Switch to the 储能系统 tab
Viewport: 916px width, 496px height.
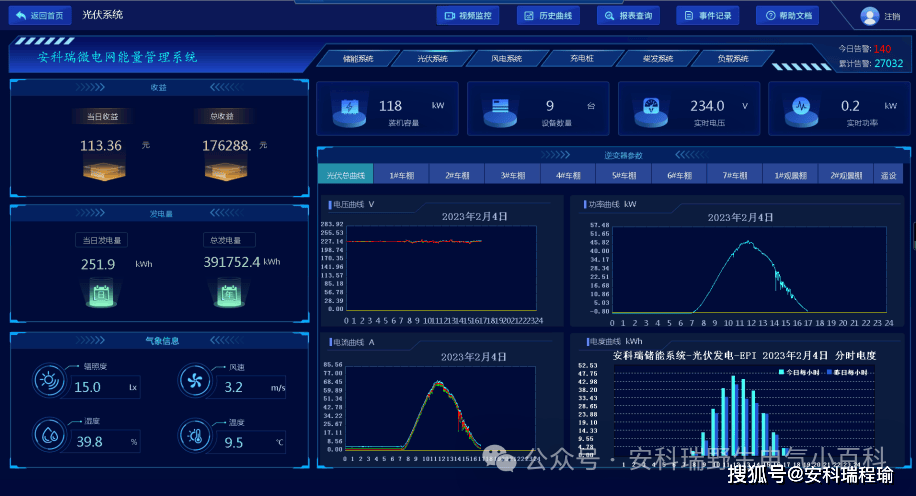(x=358, y=58)
